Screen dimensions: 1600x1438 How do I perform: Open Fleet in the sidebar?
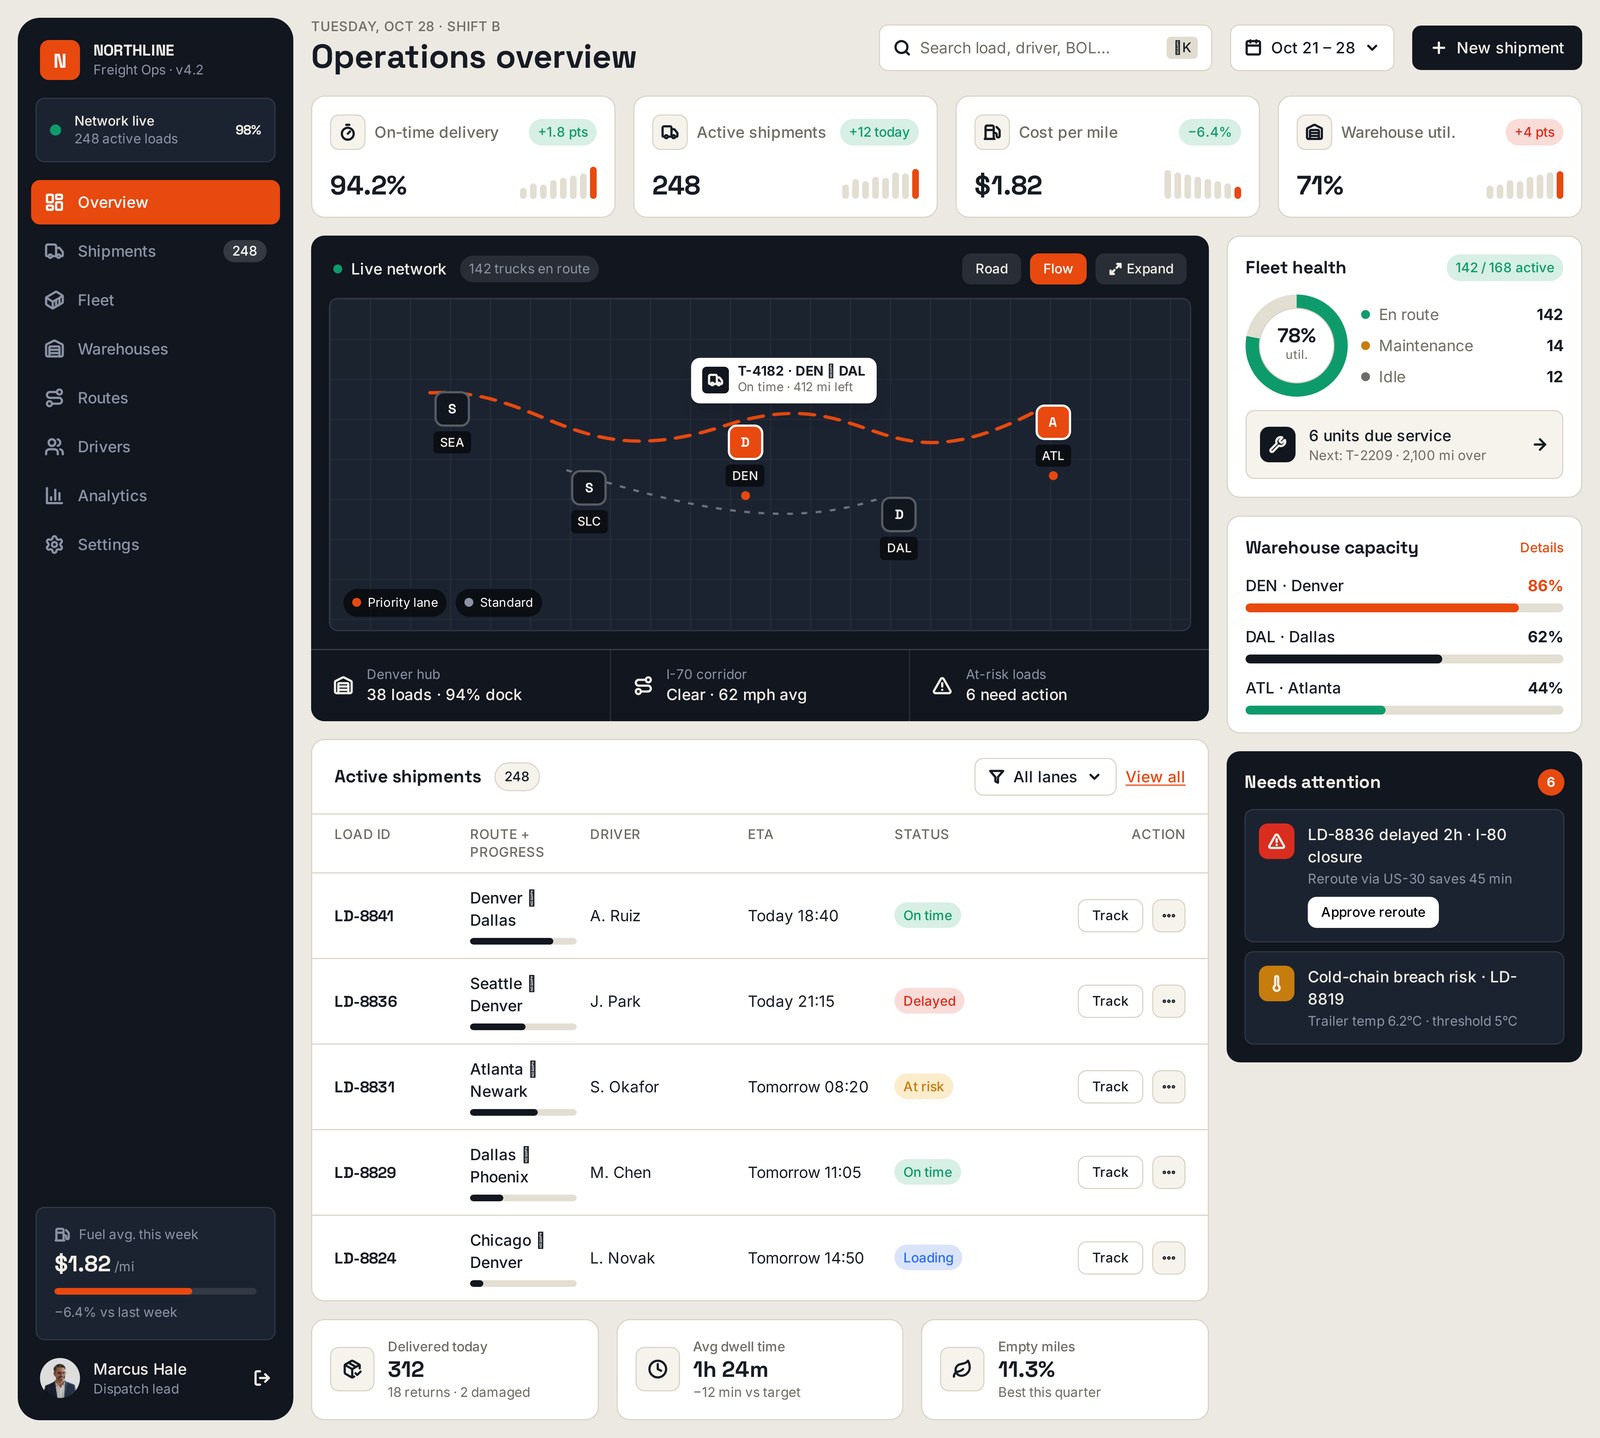point(155,300)
